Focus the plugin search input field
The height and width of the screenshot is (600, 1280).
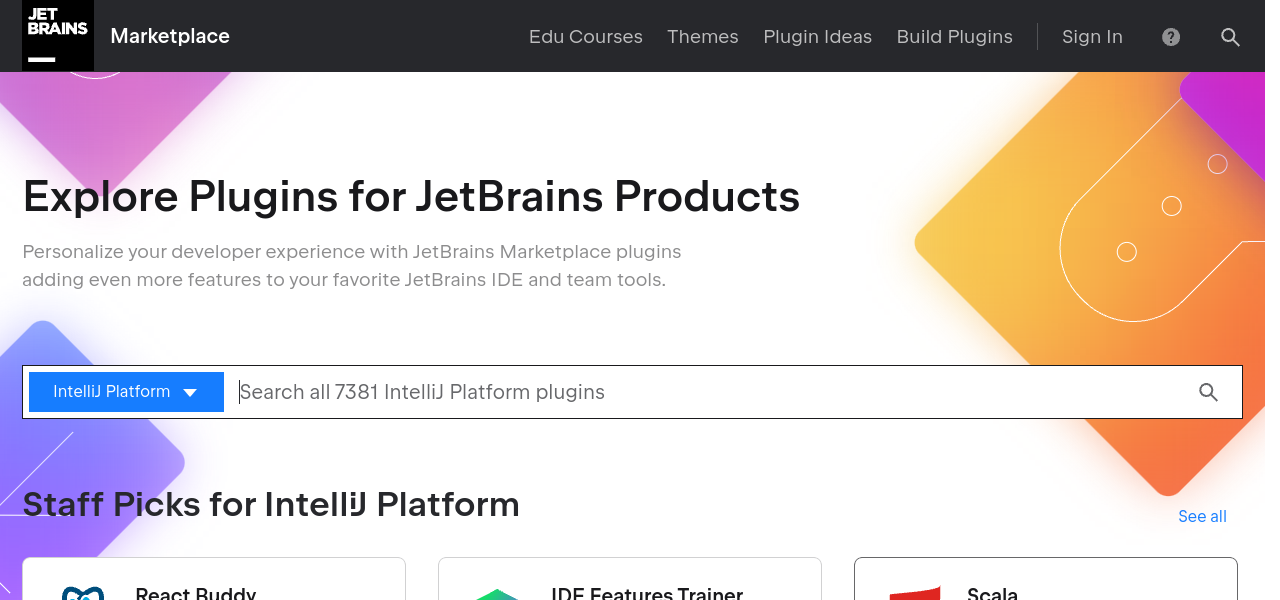[x=700, y=392]
